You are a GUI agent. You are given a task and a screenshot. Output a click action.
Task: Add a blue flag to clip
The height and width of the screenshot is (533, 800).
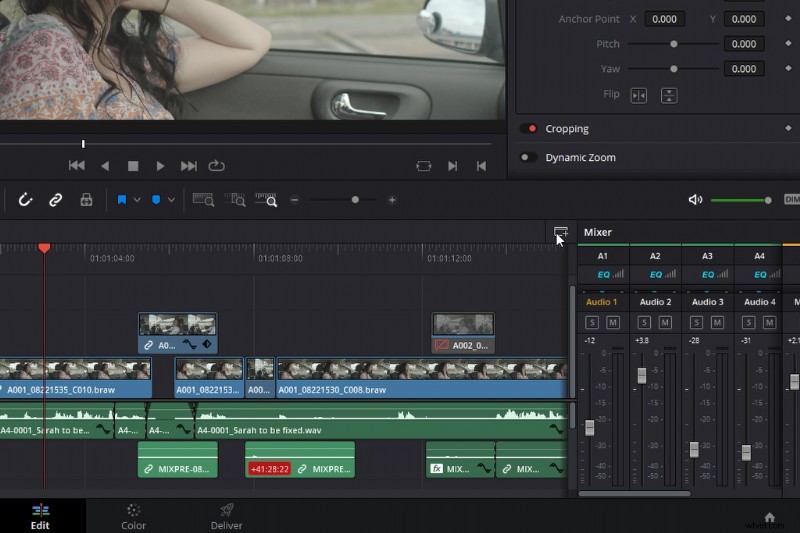click(122, 199)
